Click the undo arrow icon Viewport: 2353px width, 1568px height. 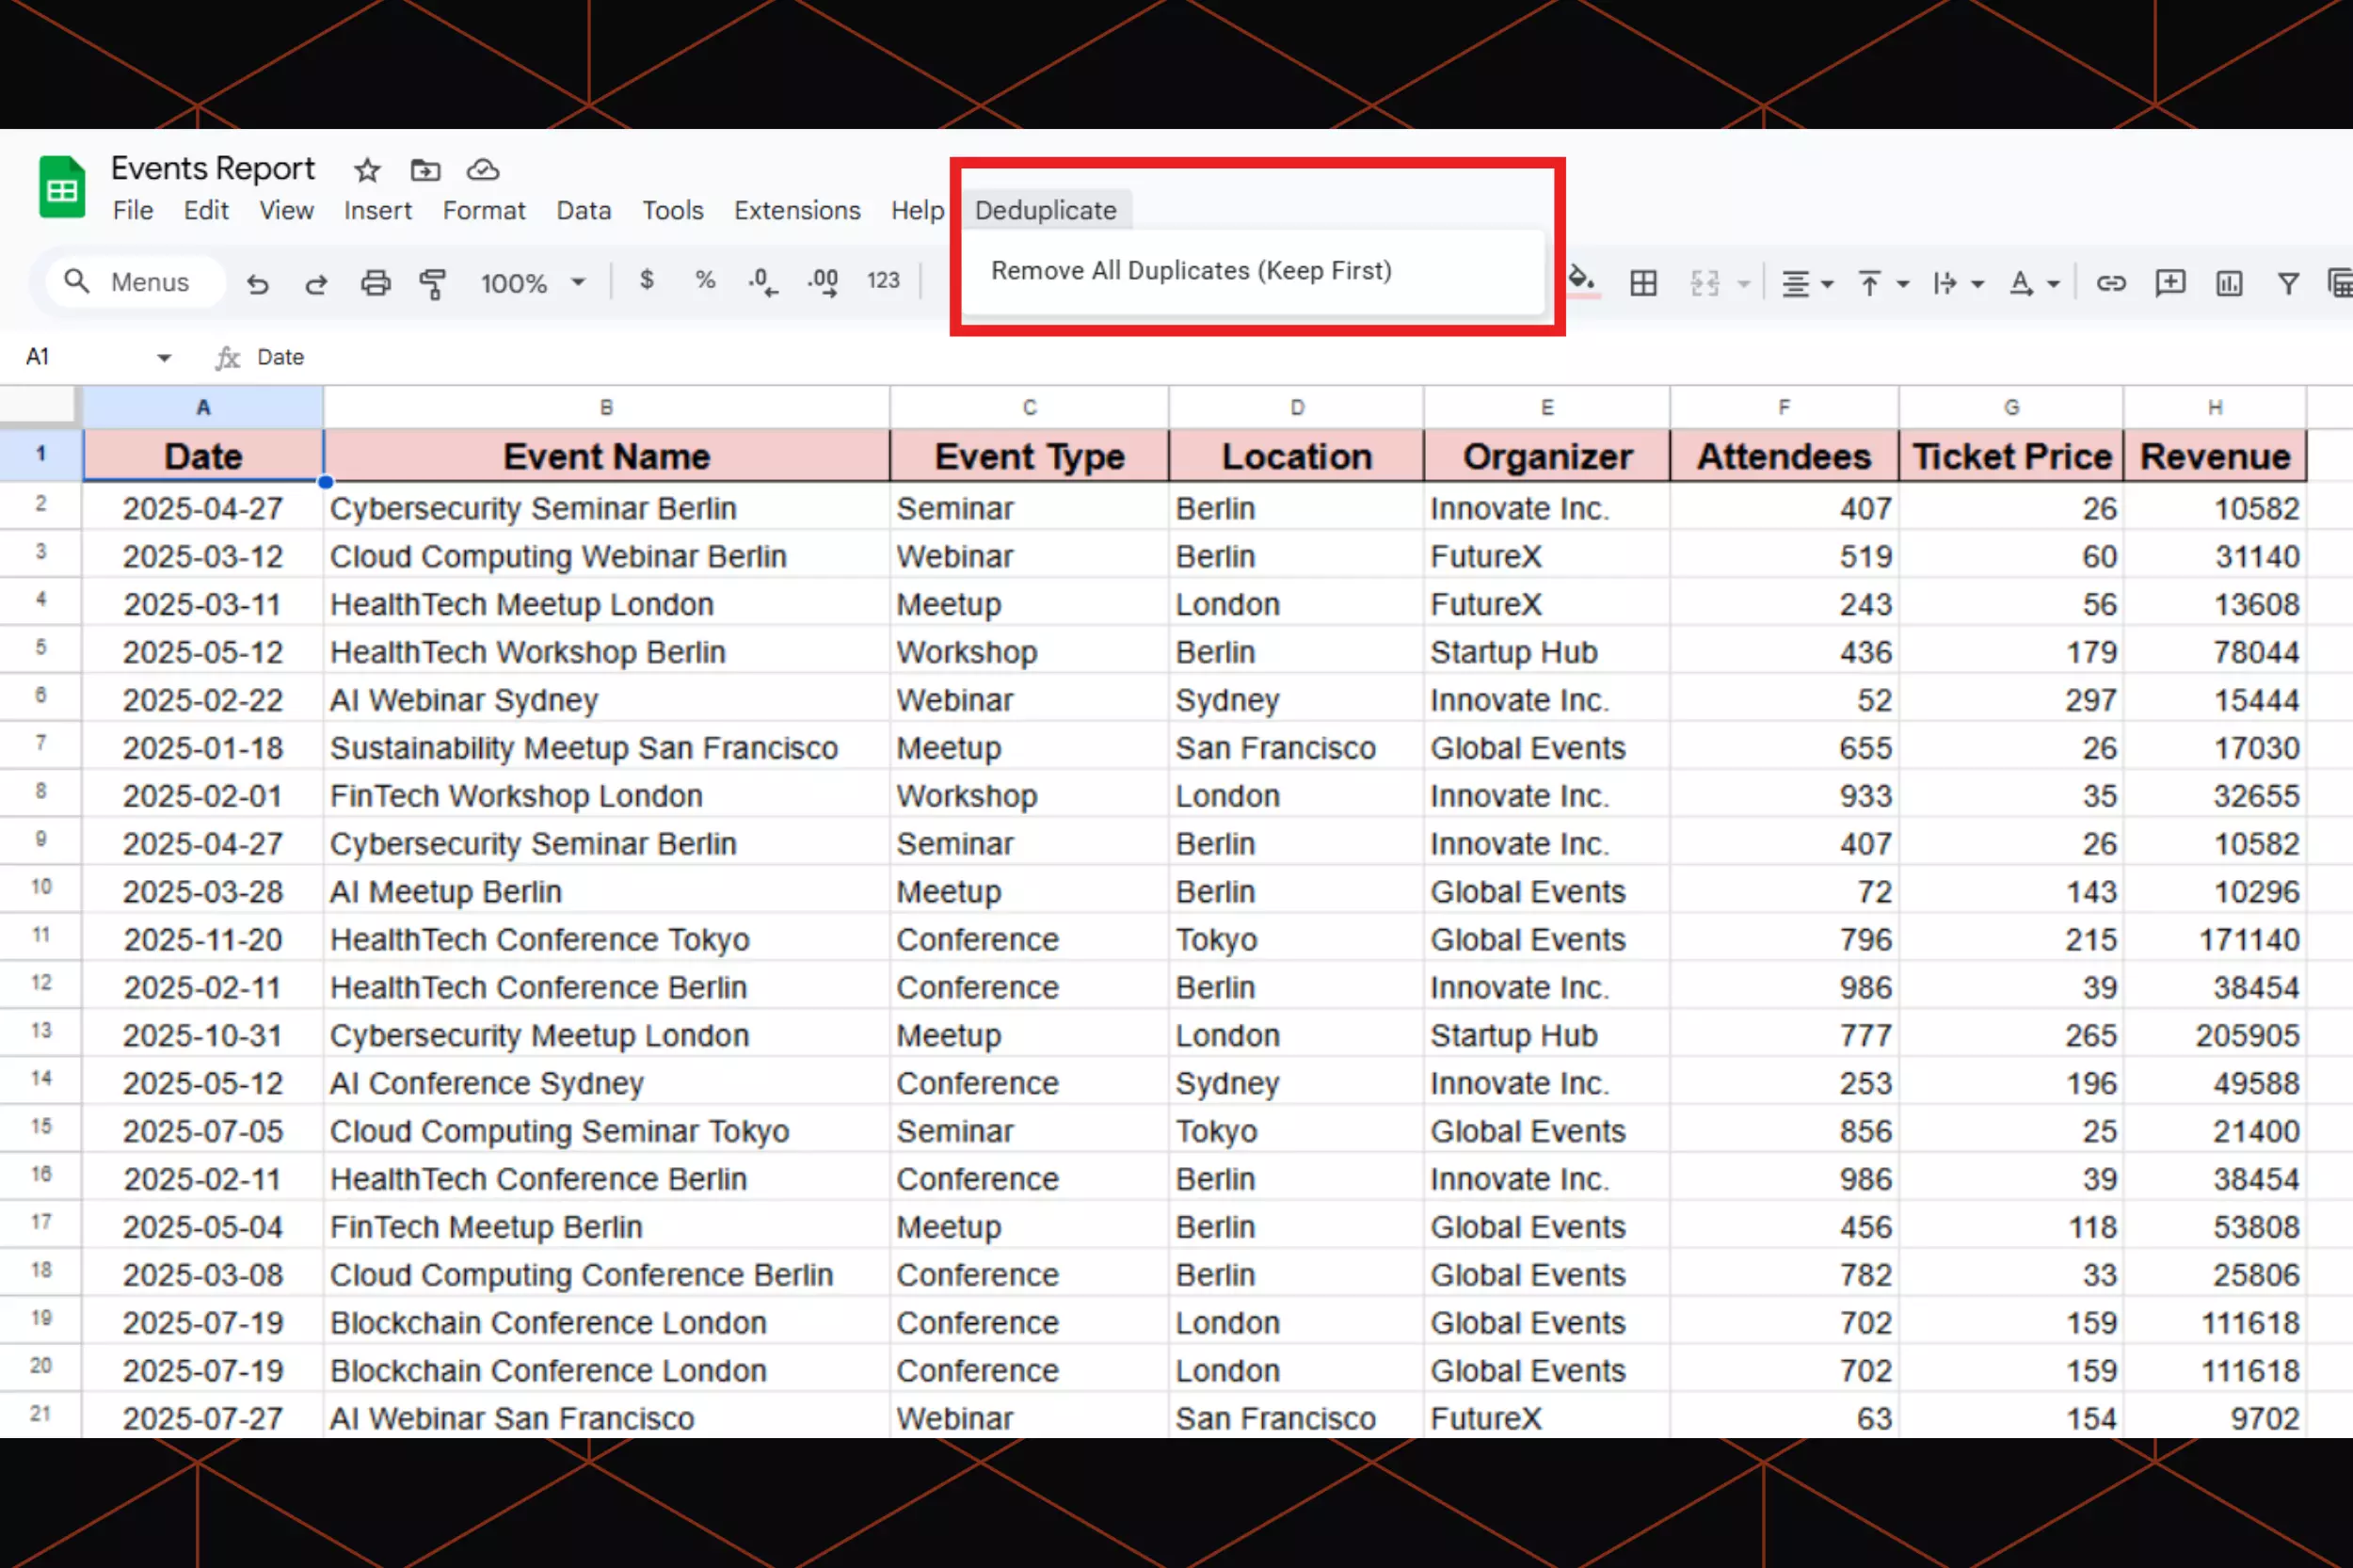point(258,284)
